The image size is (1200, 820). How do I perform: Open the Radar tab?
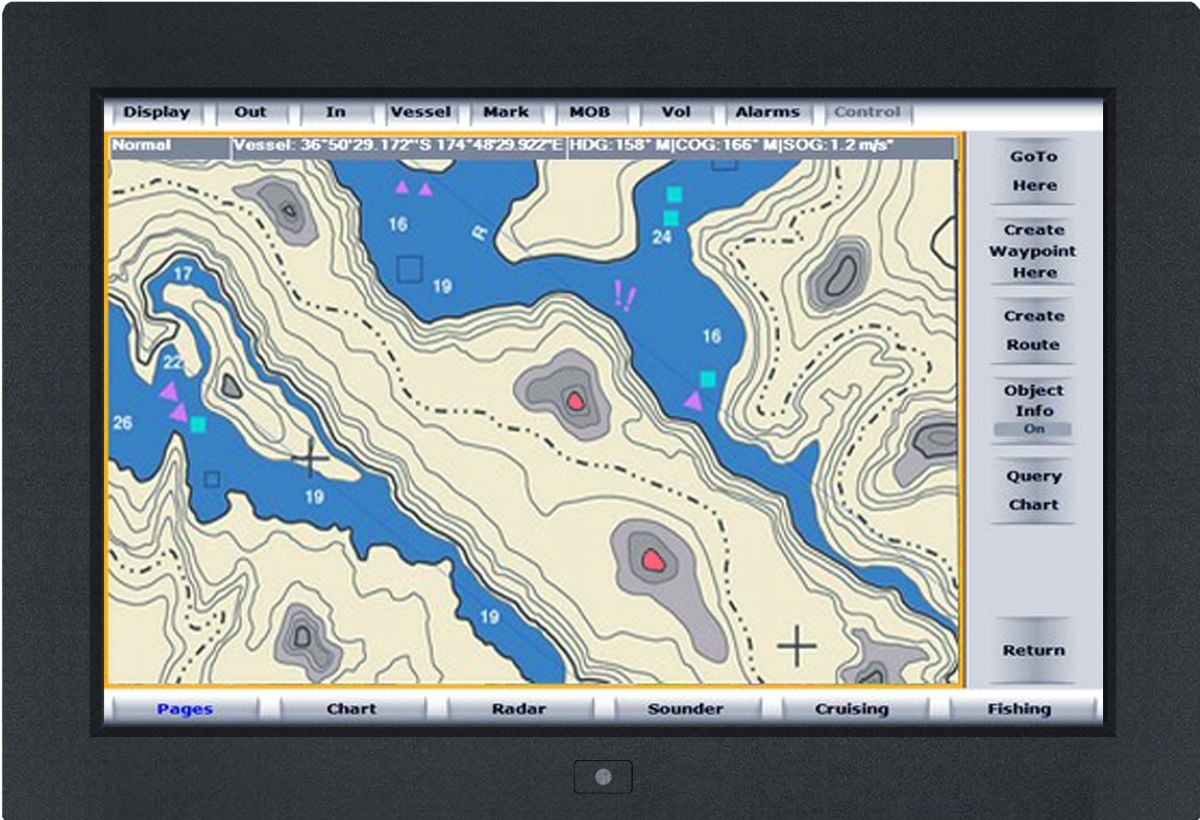519,709
